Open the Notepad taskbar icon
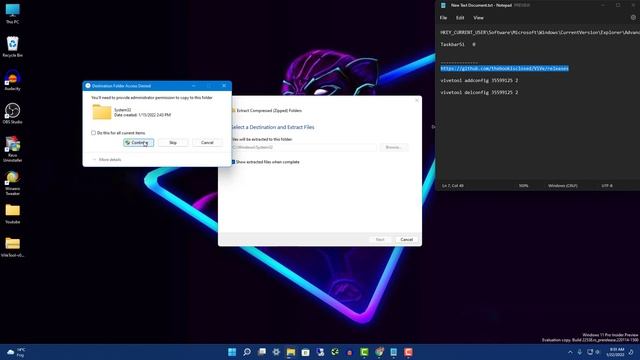 click(x=393, y=352)
